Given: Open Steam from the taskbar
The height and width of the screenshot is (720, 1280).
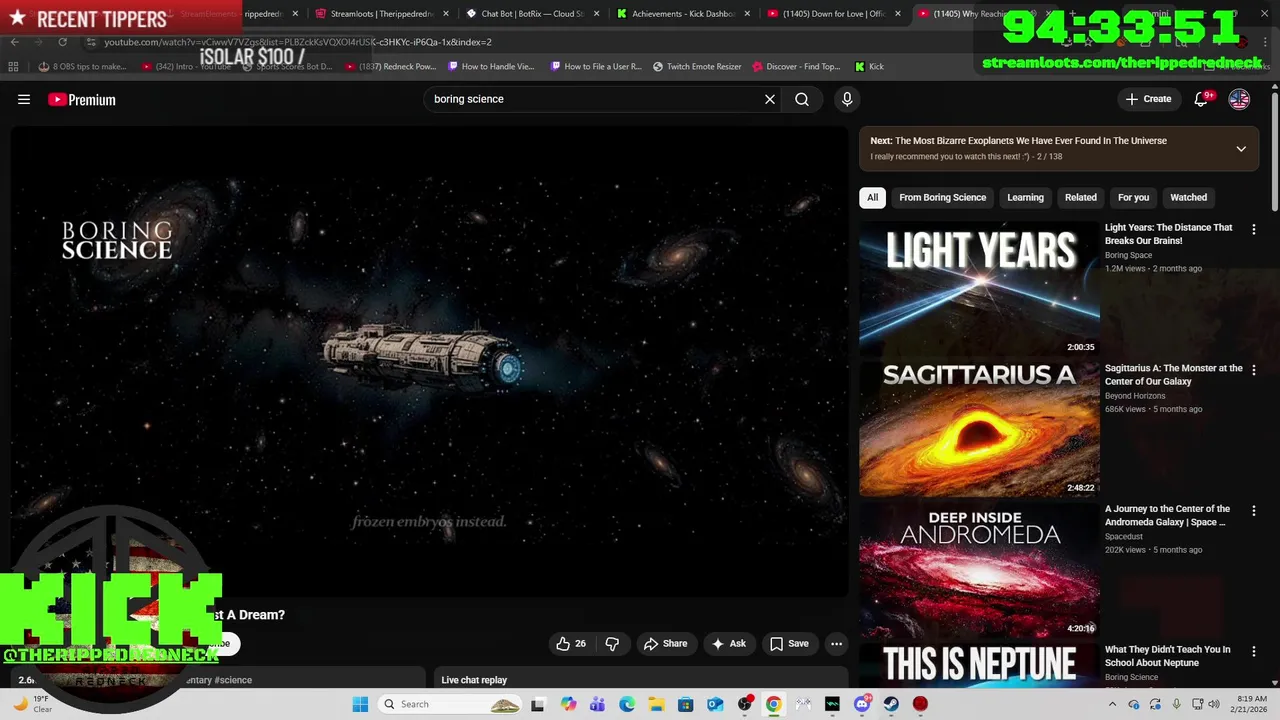Looking at the screenshot, I should click(x=891, y=704).
